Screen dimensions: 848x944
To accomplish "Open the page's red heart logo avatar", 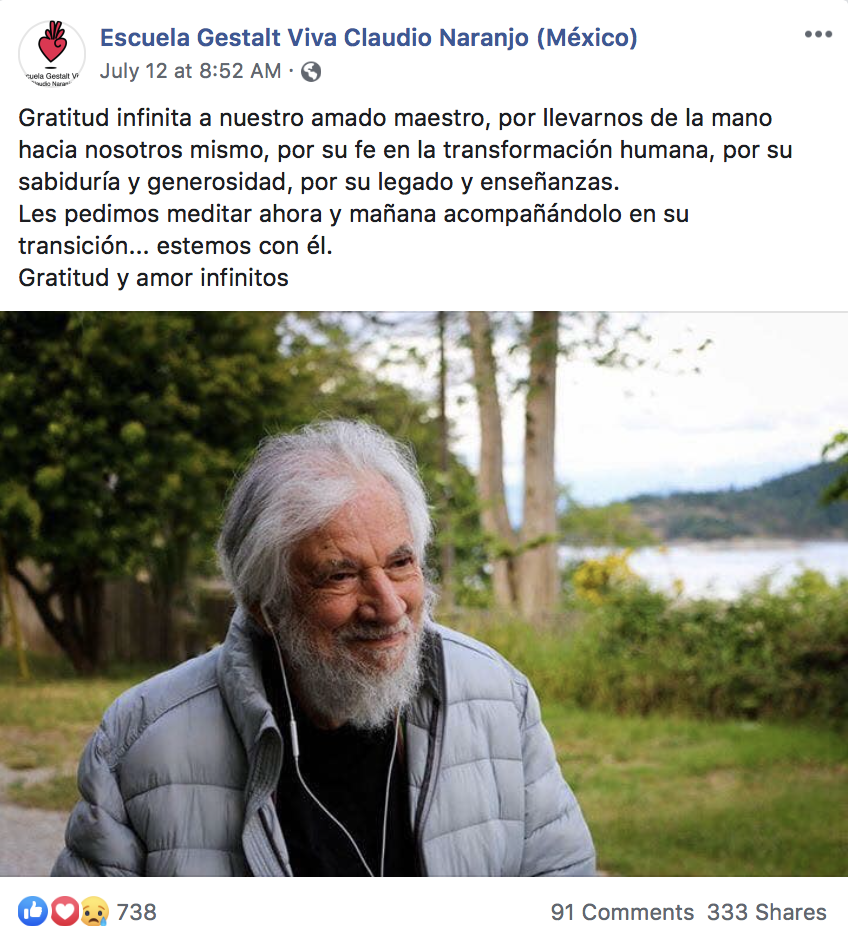I will click(x=52, y=54).
